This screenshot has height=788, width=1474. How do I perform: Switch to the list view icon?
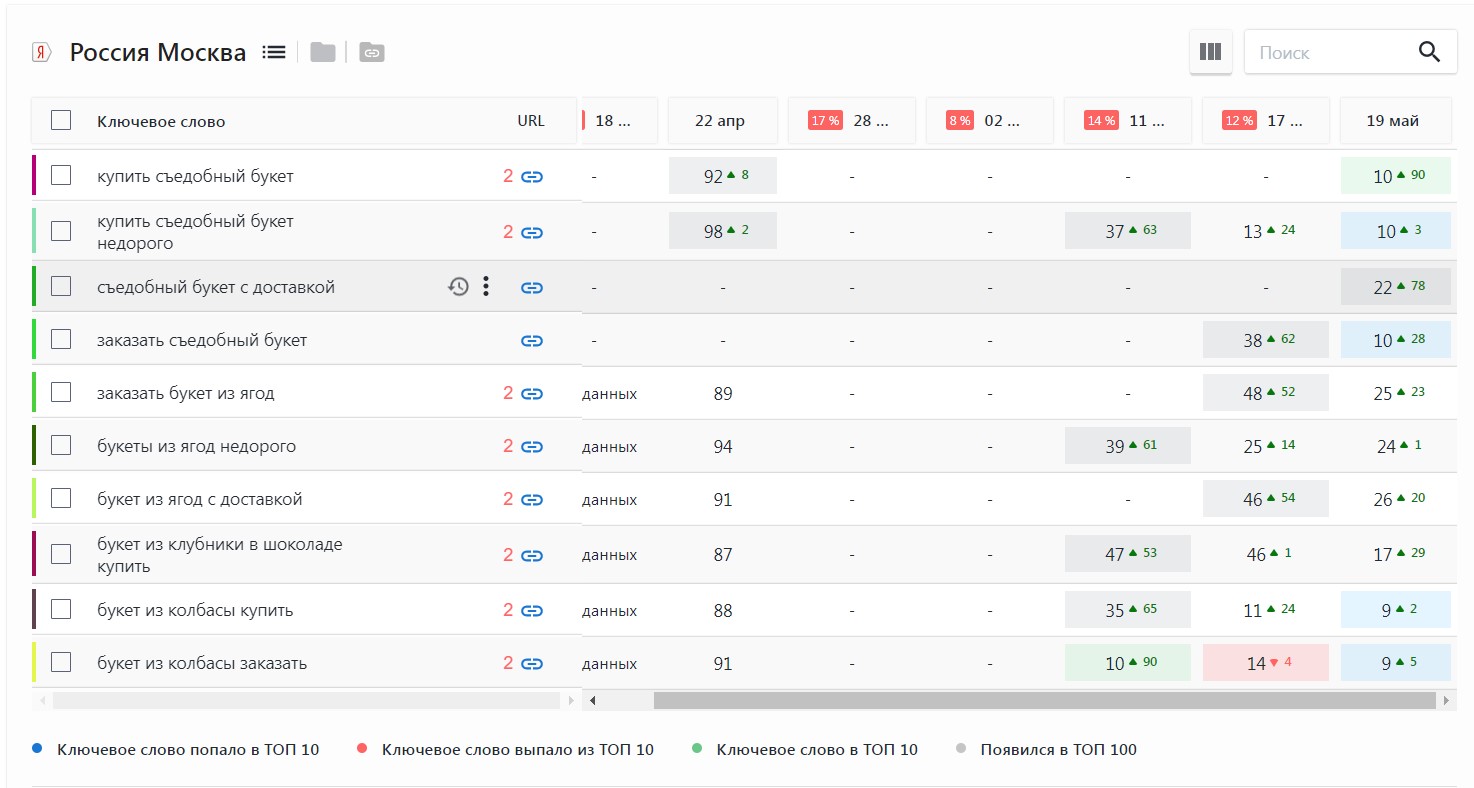pyautogui.click(x=274, y=52)
